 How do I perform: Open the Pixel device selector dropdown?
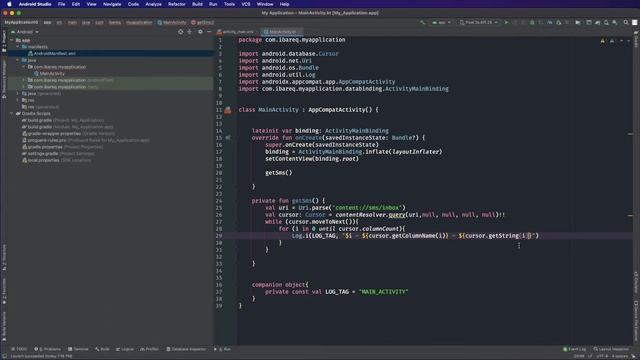pyautogui.click(x=478, y=22)
